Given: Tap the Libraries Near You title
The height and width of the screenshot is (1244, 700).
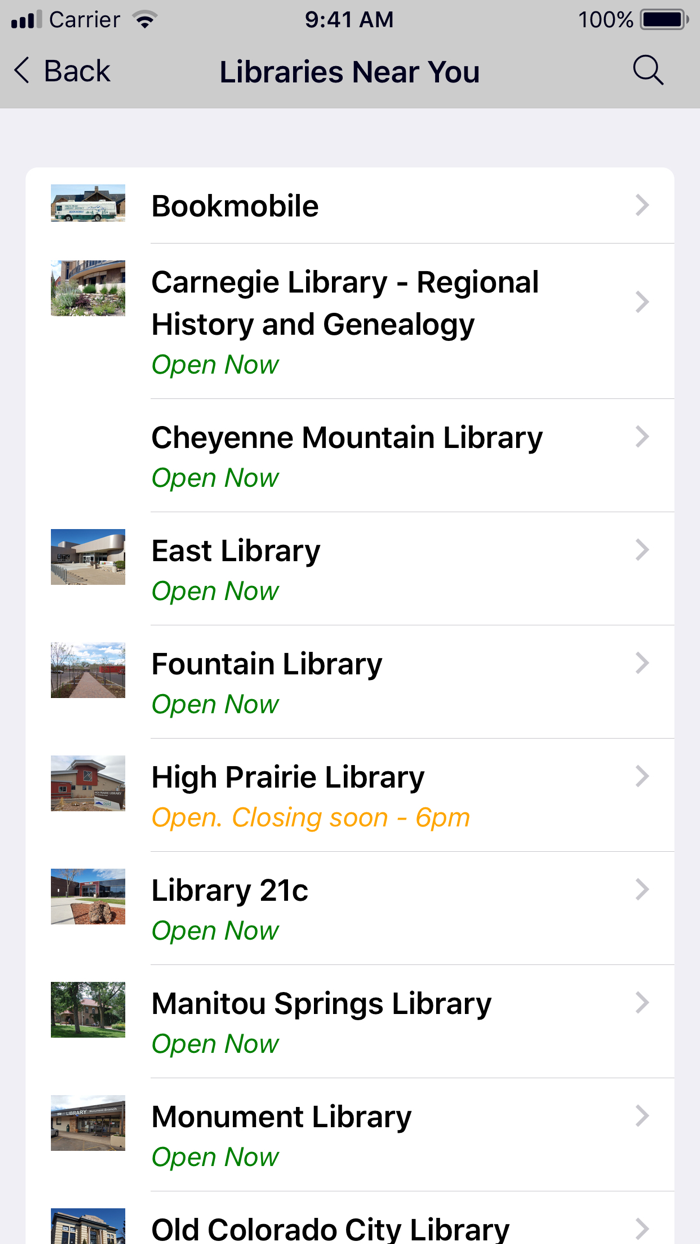Looking at the screenshot, I should (349, 71).
